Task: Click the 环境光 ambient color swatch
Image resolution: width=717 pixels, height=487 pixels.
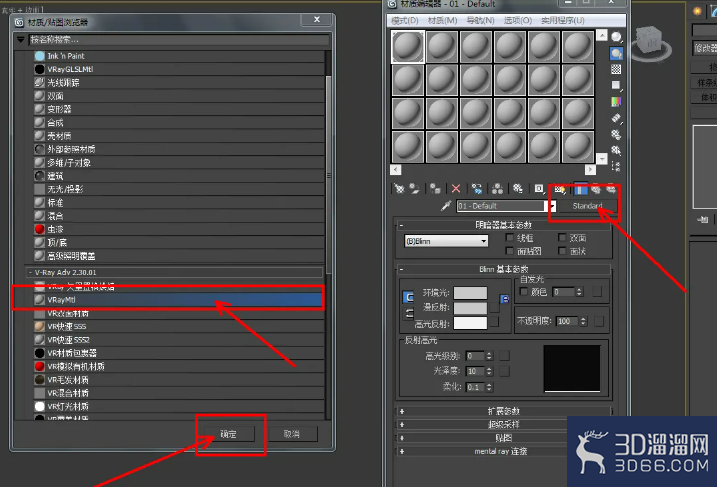Action: (x=471, y=293)
